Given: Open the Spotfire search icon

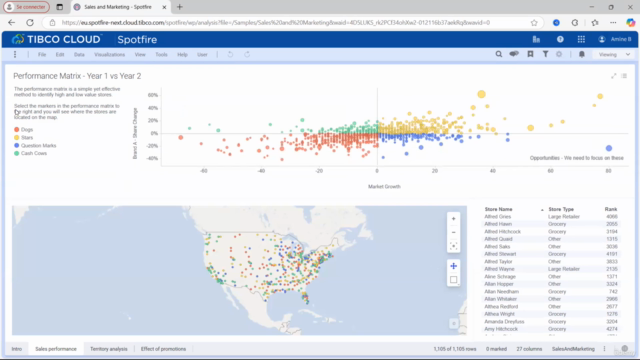Looking at the screenshot, I should pos(498,54).
